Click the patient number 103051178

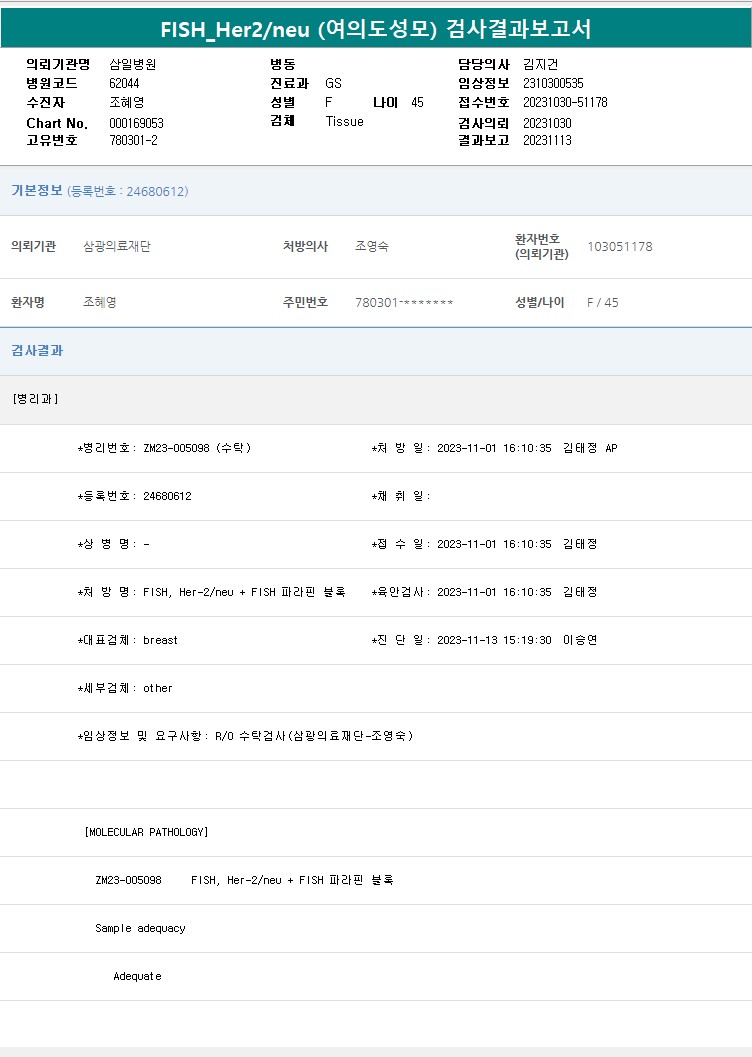tap(619, 247)
